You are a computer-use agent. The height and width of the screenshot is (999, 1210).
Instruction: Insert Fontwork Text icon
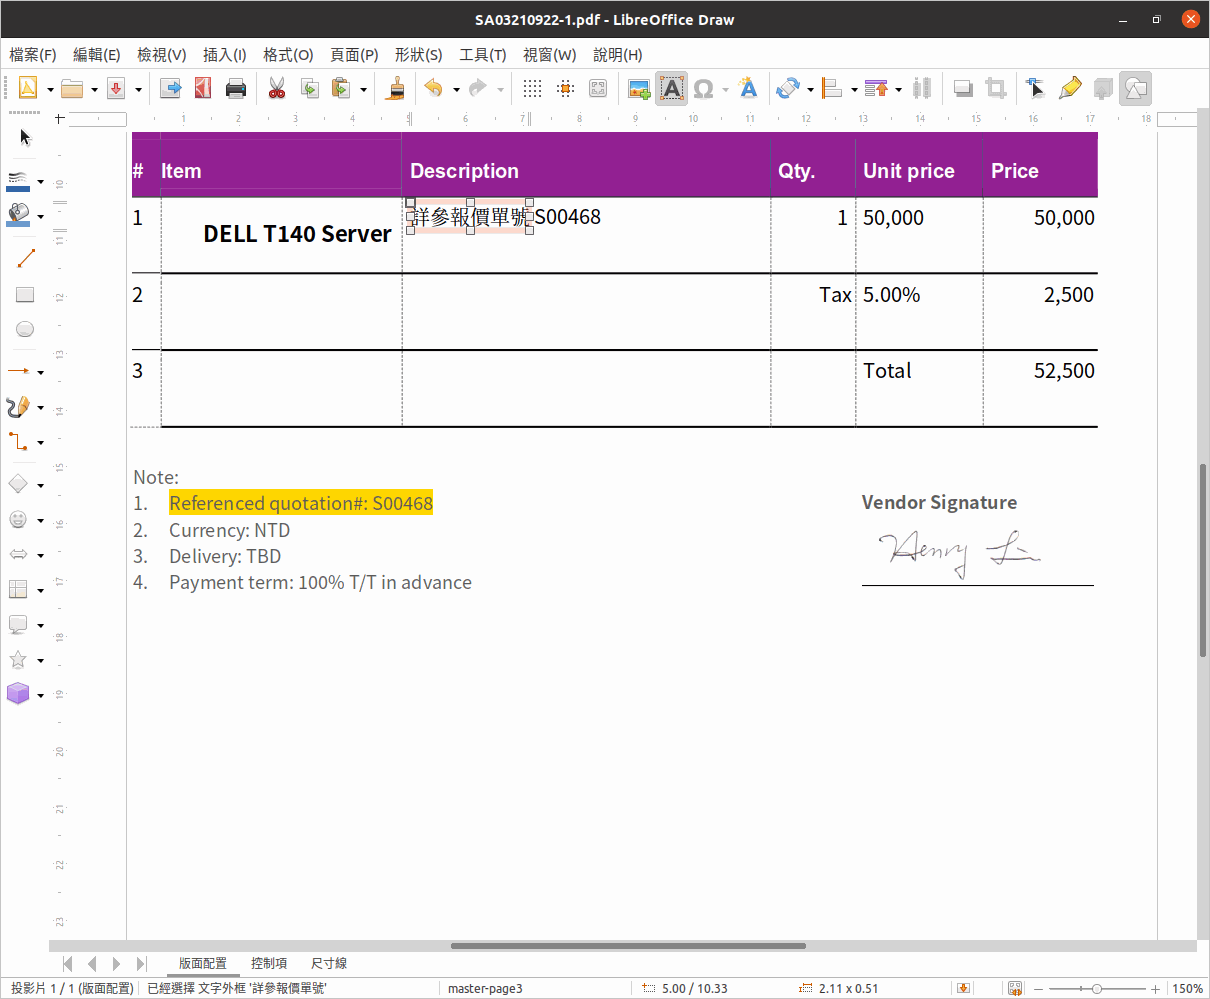(x=748, y=89)
